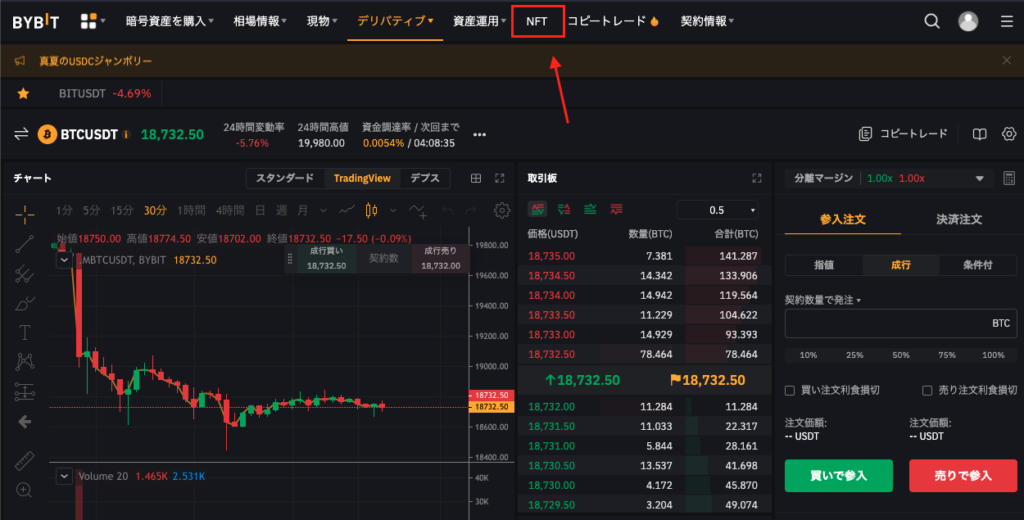Expand the chart to fullscreen
This screenshot has width=1024, height=520.
coord(500,178)
